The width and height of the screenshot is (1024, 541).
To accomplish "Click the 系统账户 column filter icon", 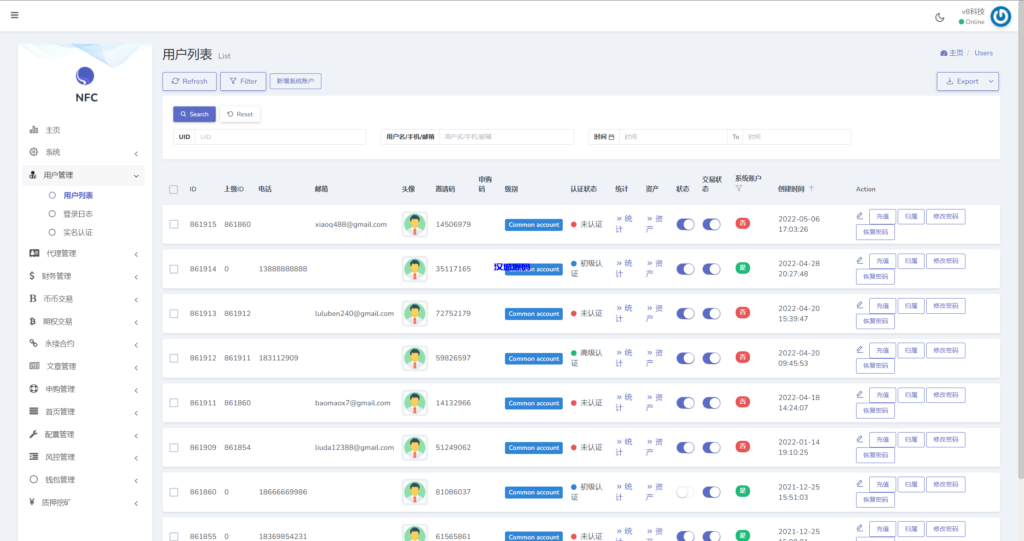I will click(739, 188).
